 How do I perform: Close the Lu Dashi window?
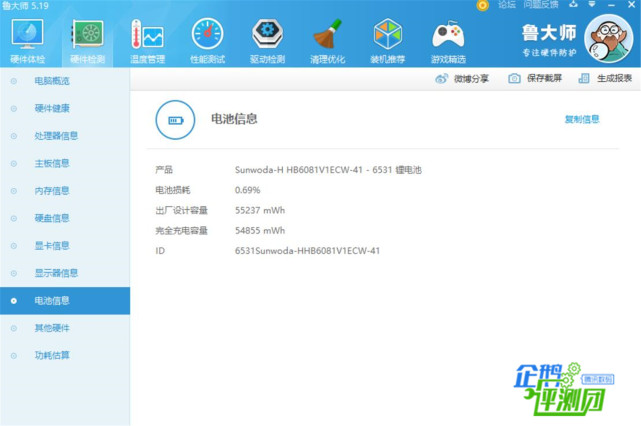(x=631, y=5)
